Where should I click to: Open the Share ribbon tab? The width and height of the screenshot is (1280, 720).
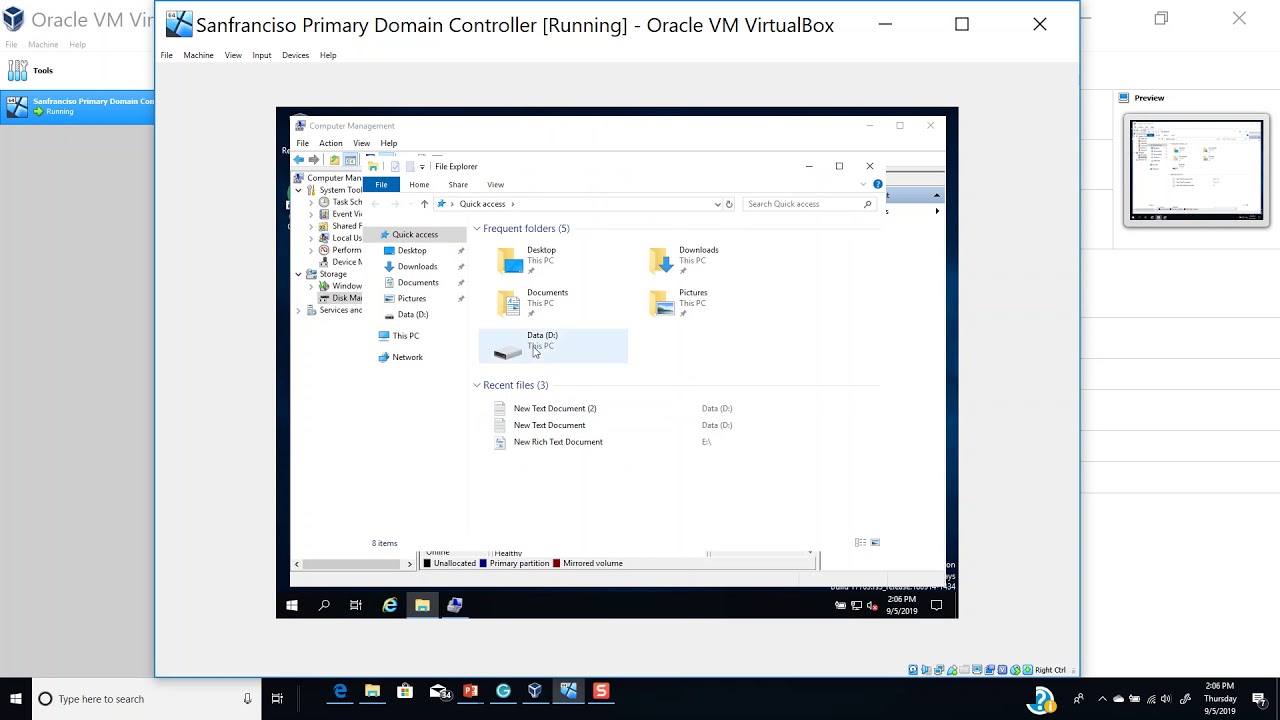(x=458, y=185)
